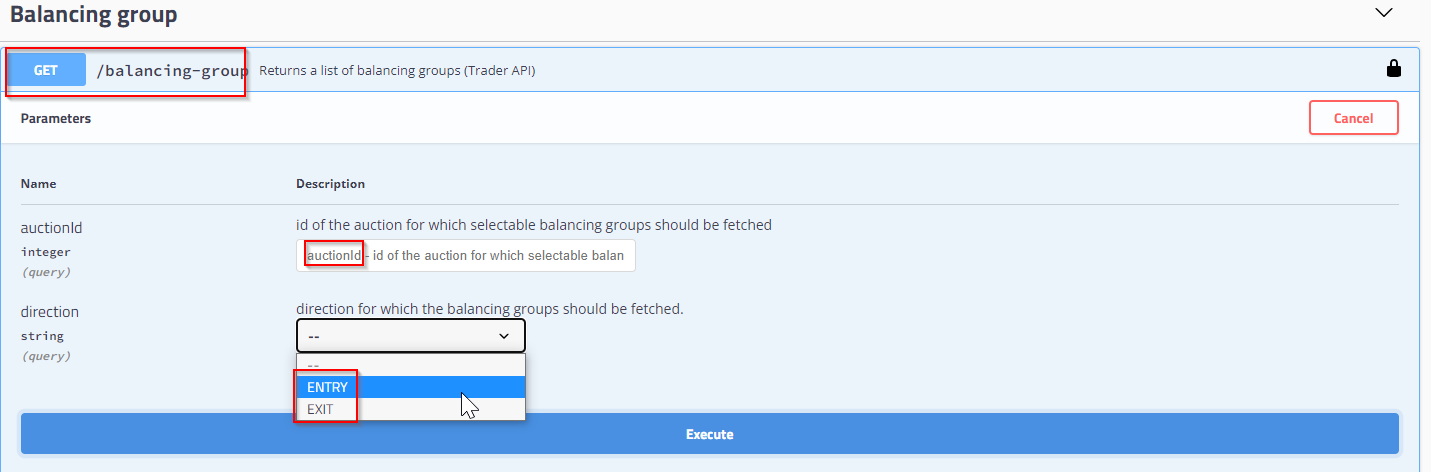The image size is (1431, 472).
Task: Click the Parameters section title
Action: tap(56, 118)
